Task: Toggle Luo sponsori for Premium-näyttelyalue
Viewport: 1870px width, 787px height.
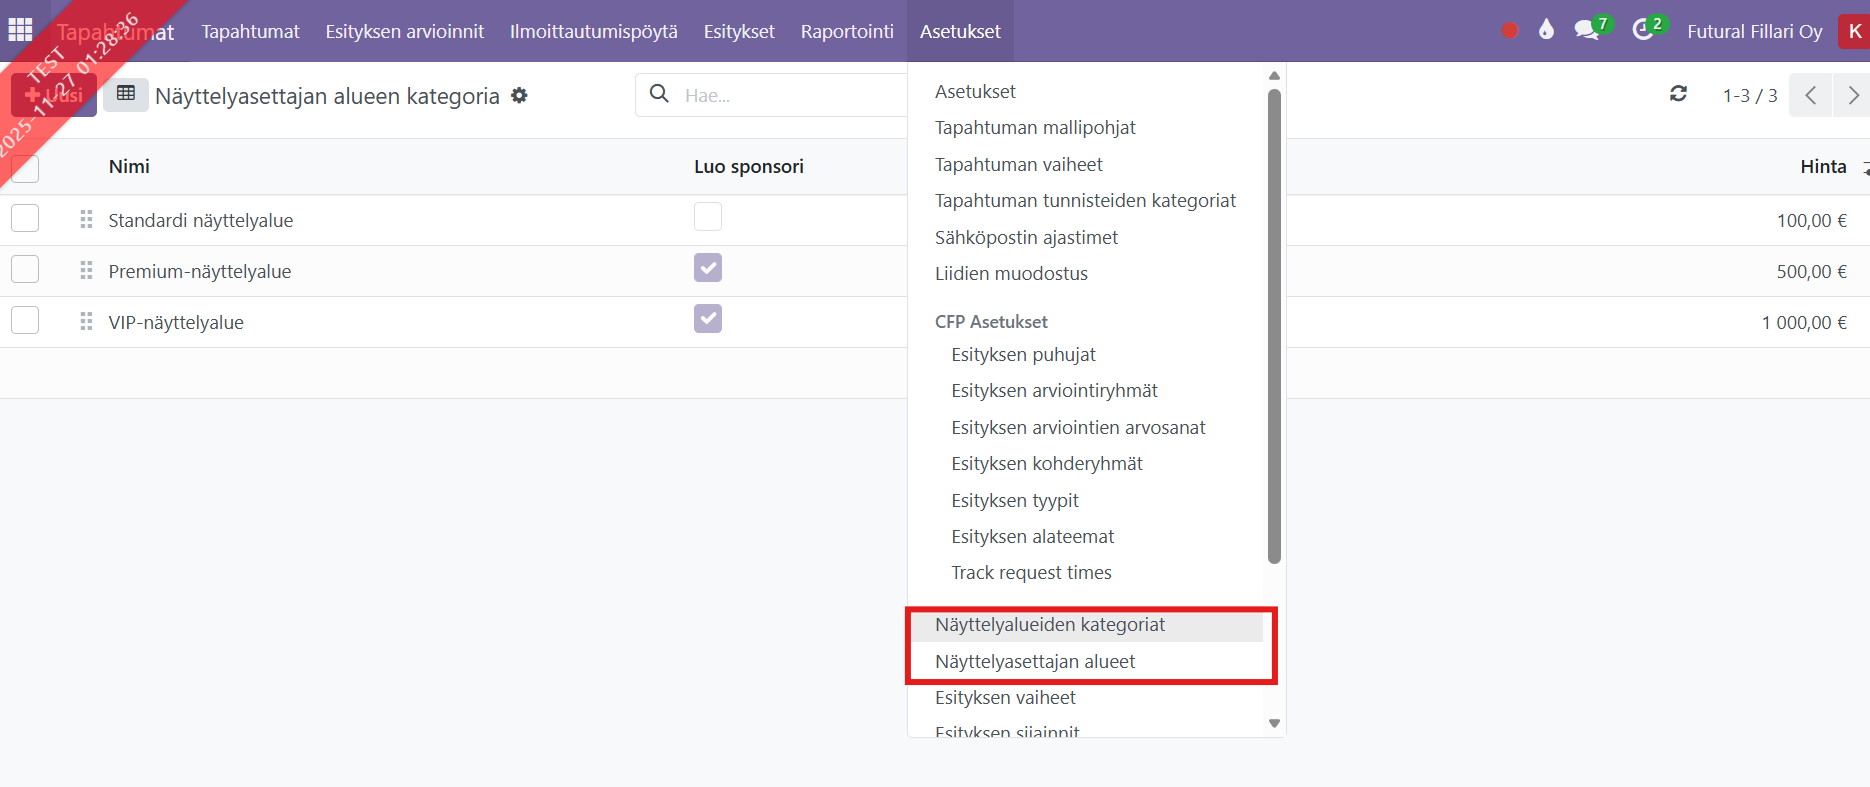Action: 708,268
